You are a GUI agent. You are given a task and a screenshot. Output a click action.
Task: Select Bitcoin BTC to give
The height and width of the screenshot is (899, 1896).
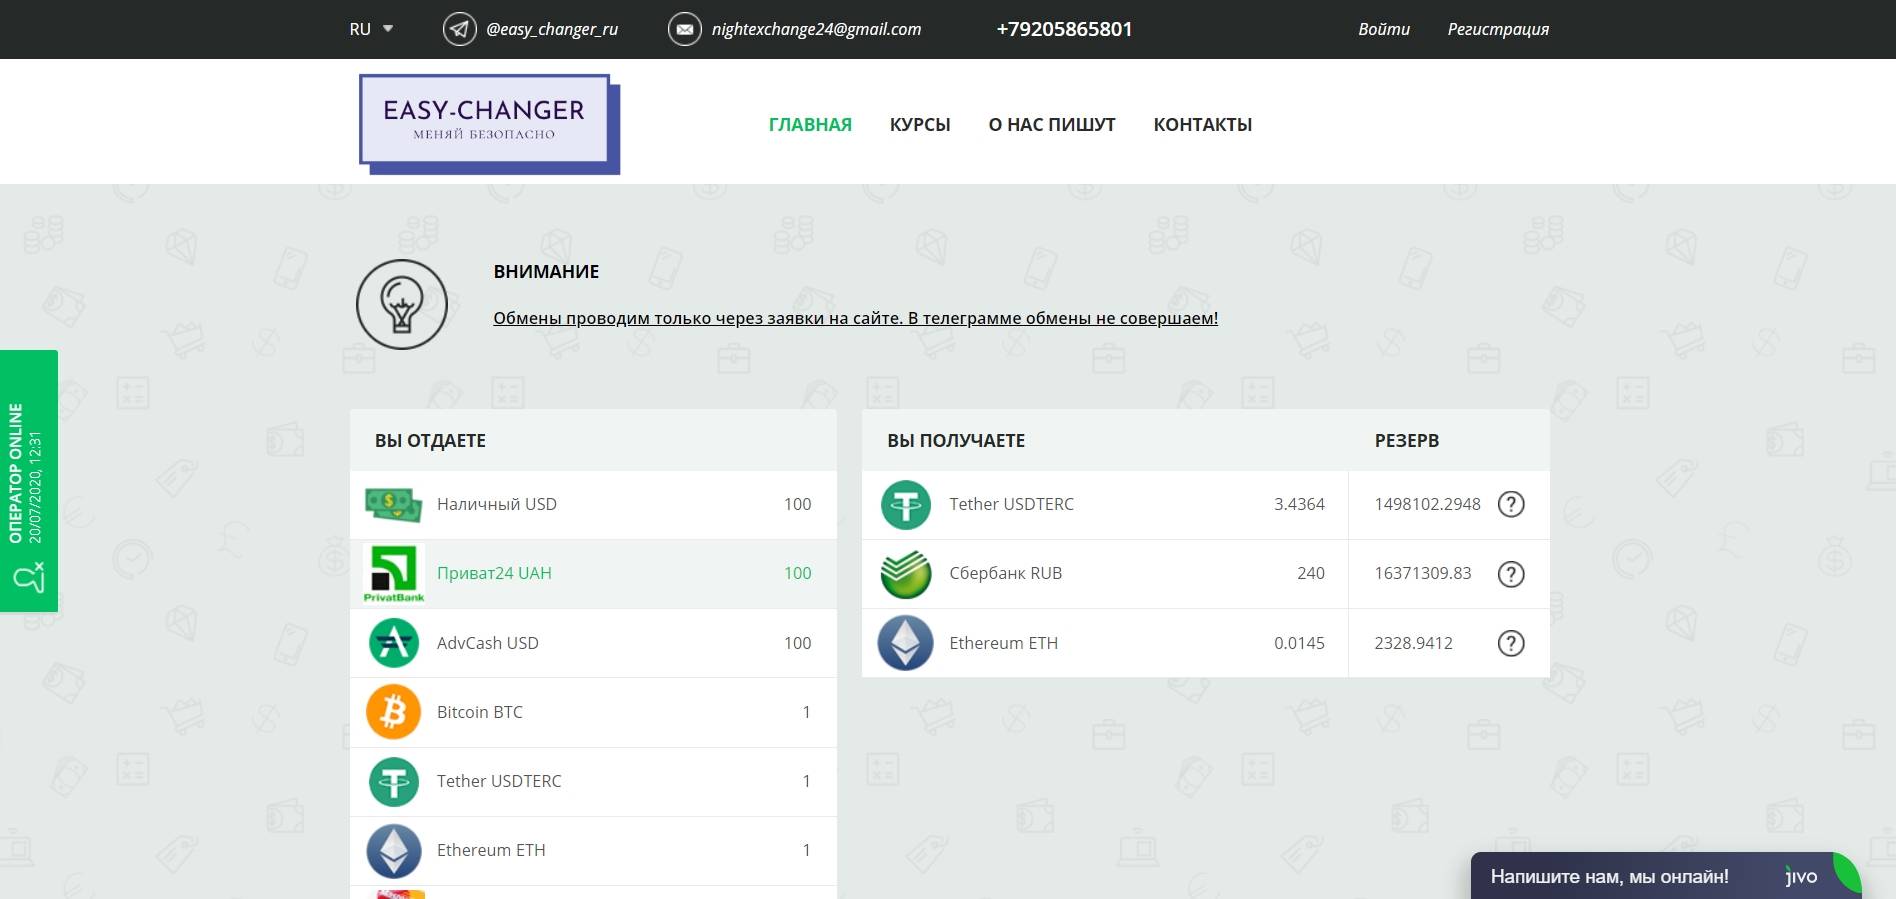[x=593, y=712]
